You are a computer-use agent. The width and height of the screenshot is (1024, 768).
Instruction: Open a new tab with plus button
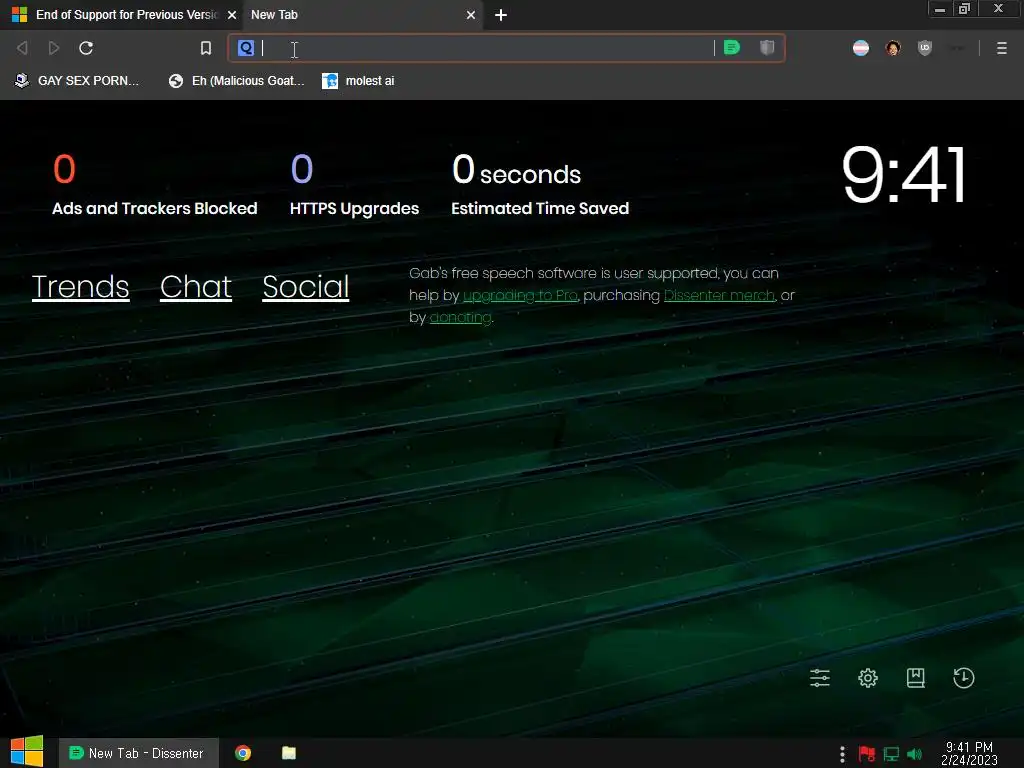501,15
